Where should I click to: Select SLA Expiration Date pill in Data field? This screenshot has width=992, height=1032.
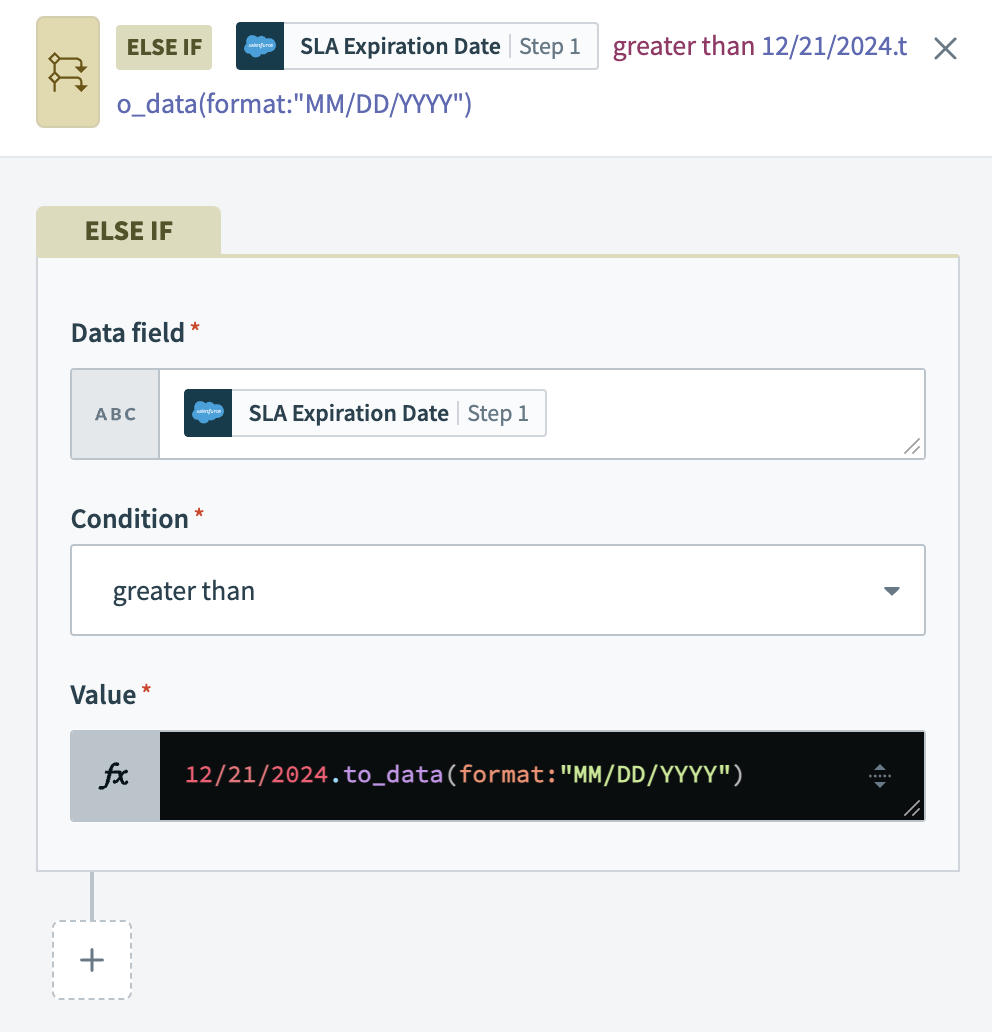click(348, 413)
